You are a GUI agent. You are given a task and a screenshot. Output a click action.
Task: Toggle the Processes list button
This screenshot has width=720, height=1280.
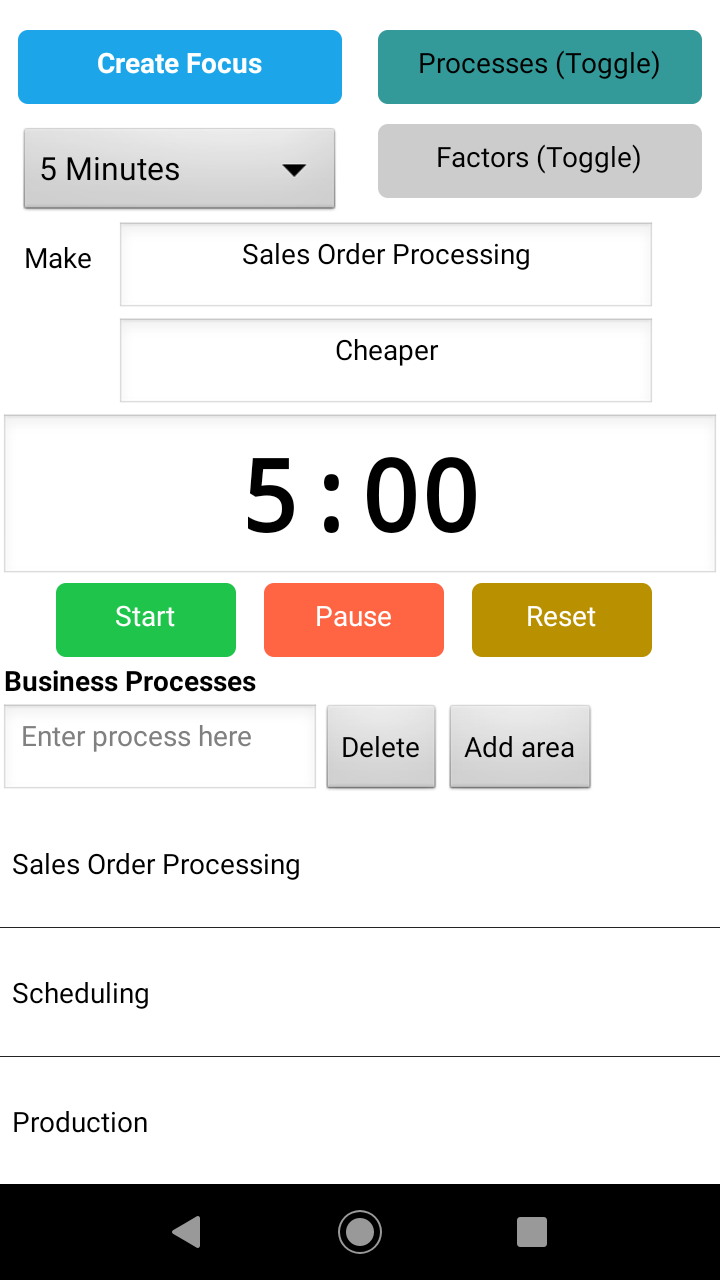pos(539,67)
